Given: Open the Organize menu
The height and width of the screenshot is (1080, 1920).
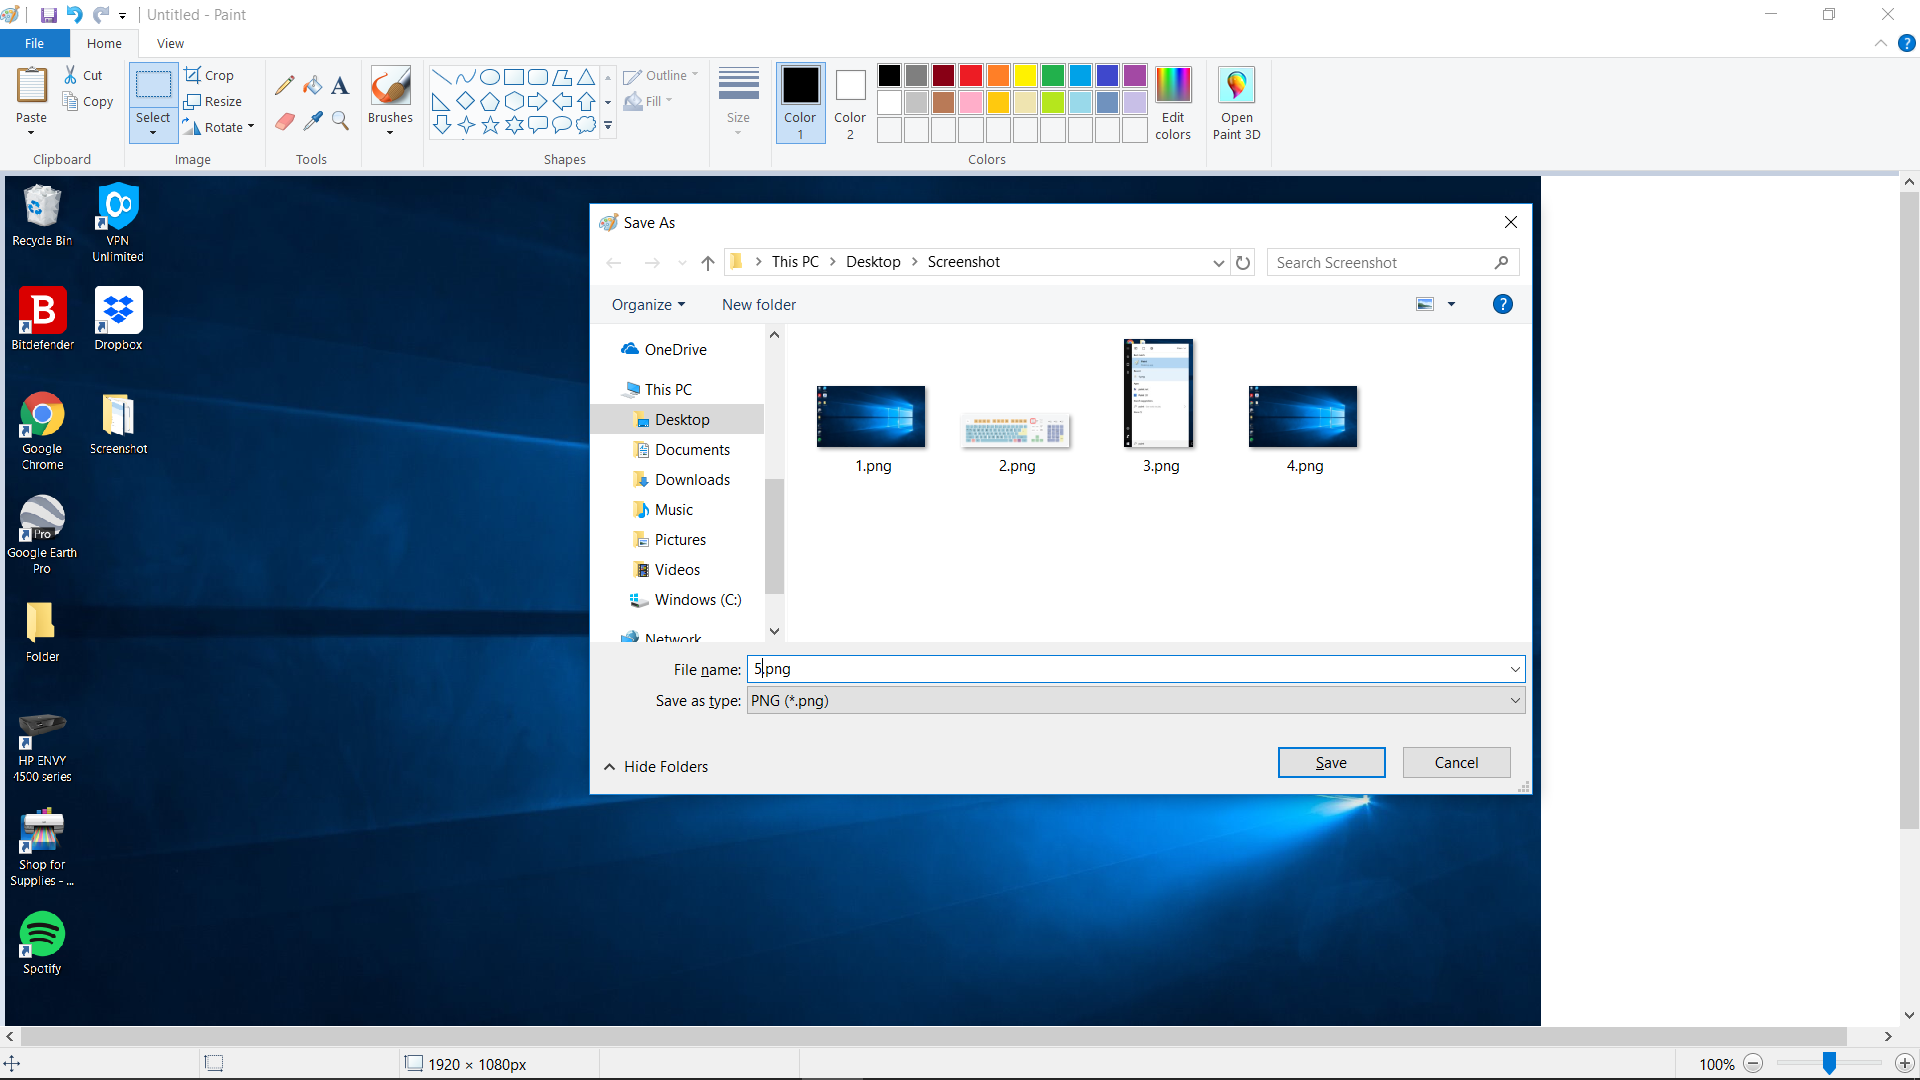Looking at the screenshot, I should 648,304.
